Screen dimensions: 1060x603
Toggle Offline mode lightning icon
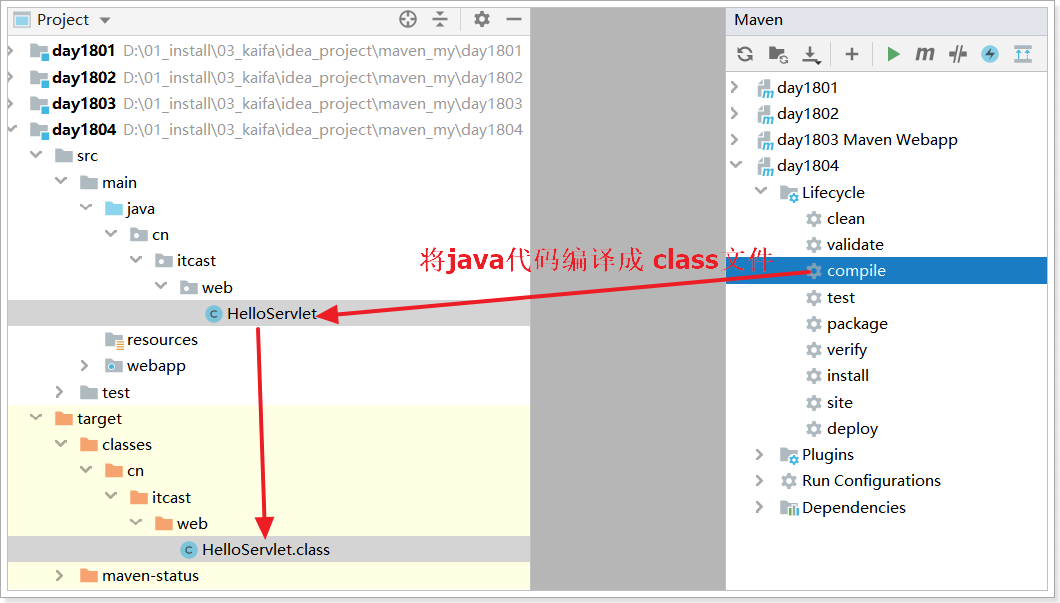[990, 54]
